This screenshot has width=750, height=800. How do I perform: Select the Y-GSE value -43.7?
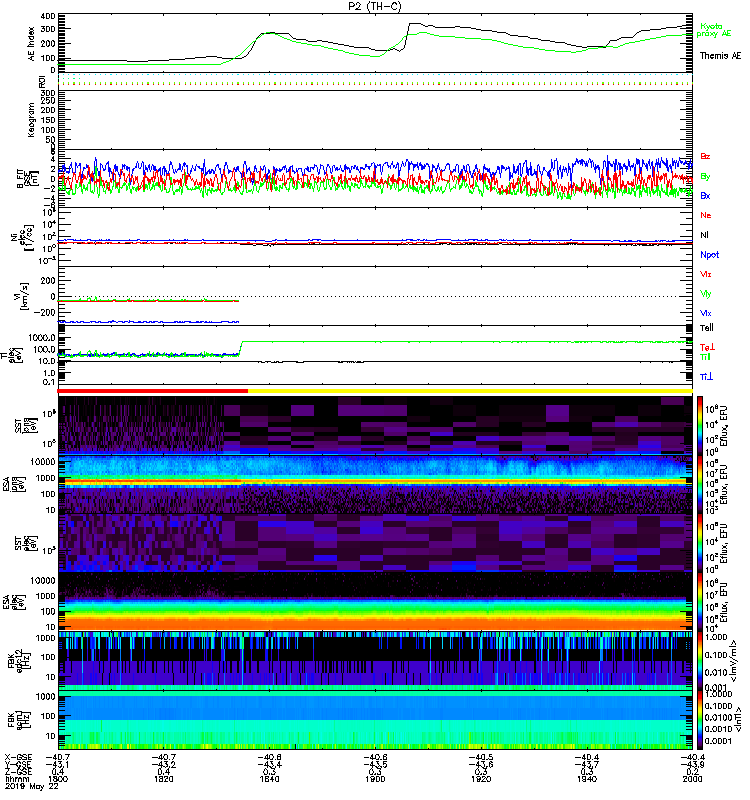(586, 765)
